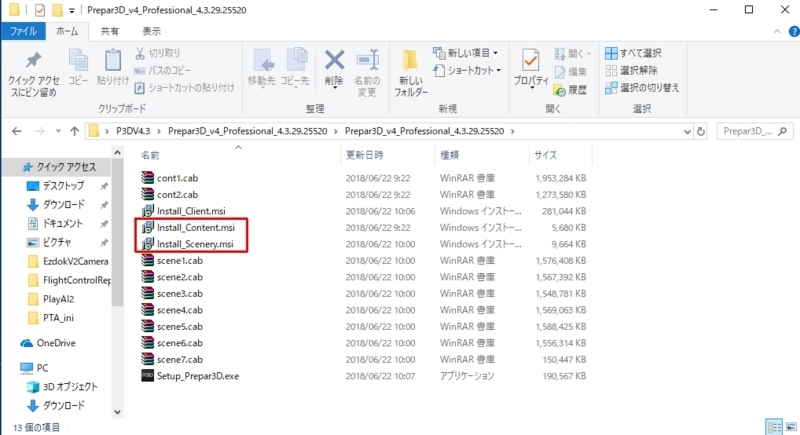Click Open (開く) ribbon button
Screen dimensions: 800x435
[571, 54]
